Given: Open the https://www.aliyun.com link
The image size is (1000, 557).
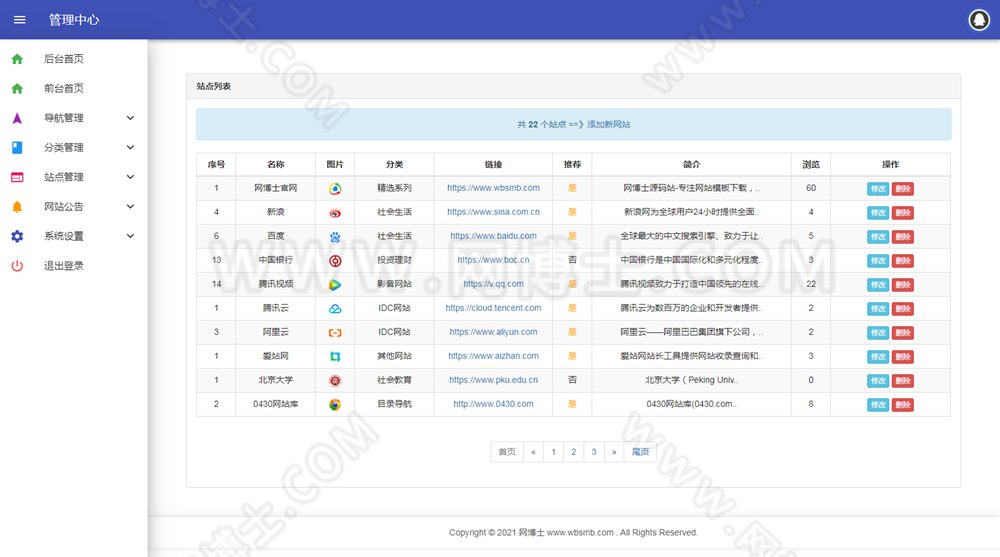Looking at the screenshot, I should coord(493,332).
